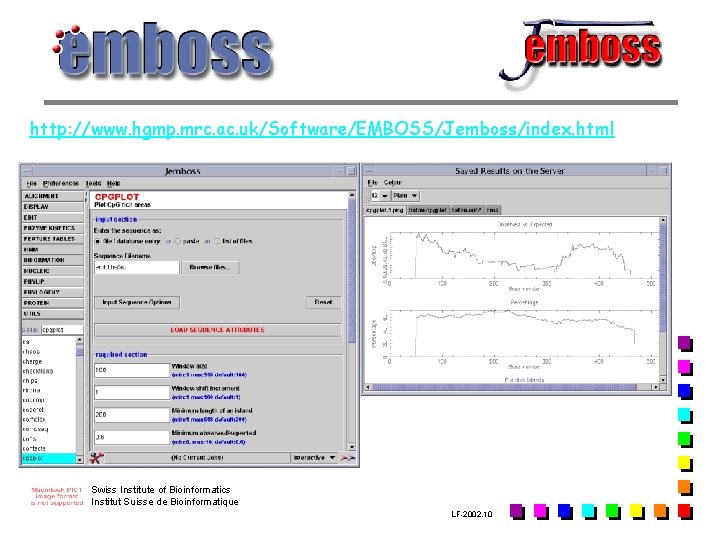Click the Browse files... button
The height and width of the screenshot is (540, 720).
click(210, 267)
